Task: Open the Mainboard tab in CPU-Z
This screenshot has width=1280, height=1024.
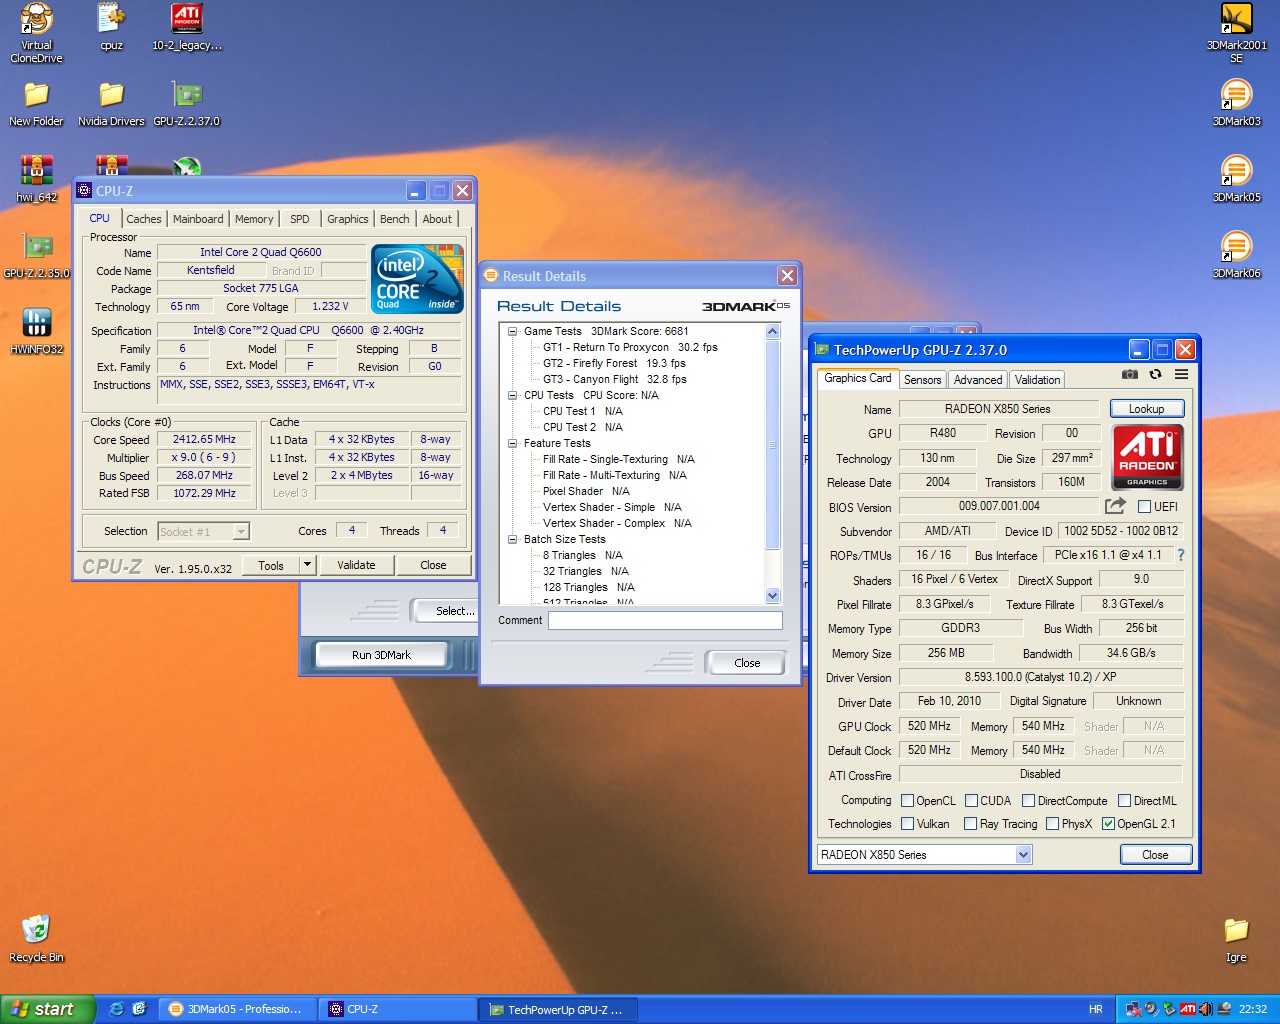Action: (198, 219)
